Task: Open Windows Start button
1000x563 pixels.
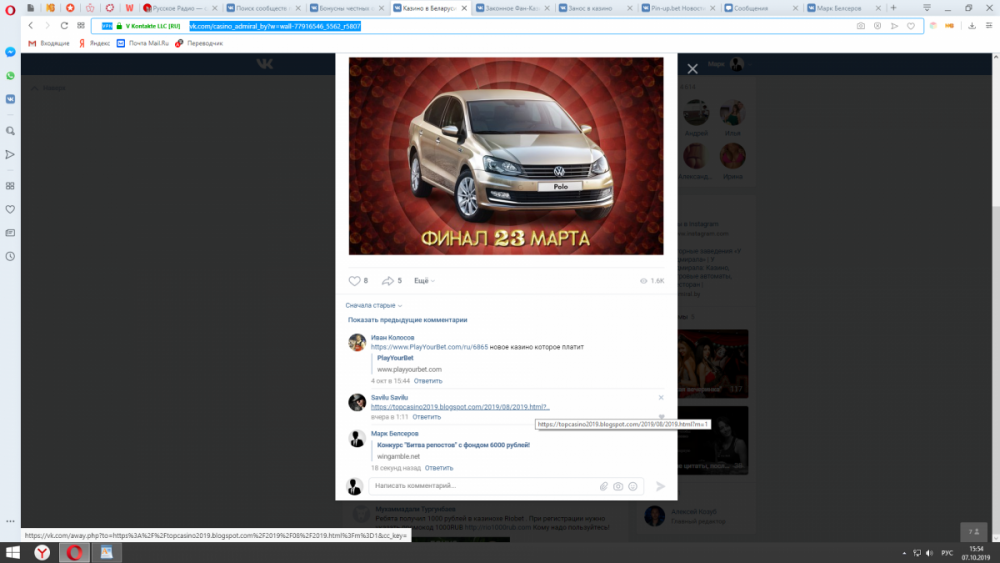Action: pyautogui.click(x=13, y=552)
